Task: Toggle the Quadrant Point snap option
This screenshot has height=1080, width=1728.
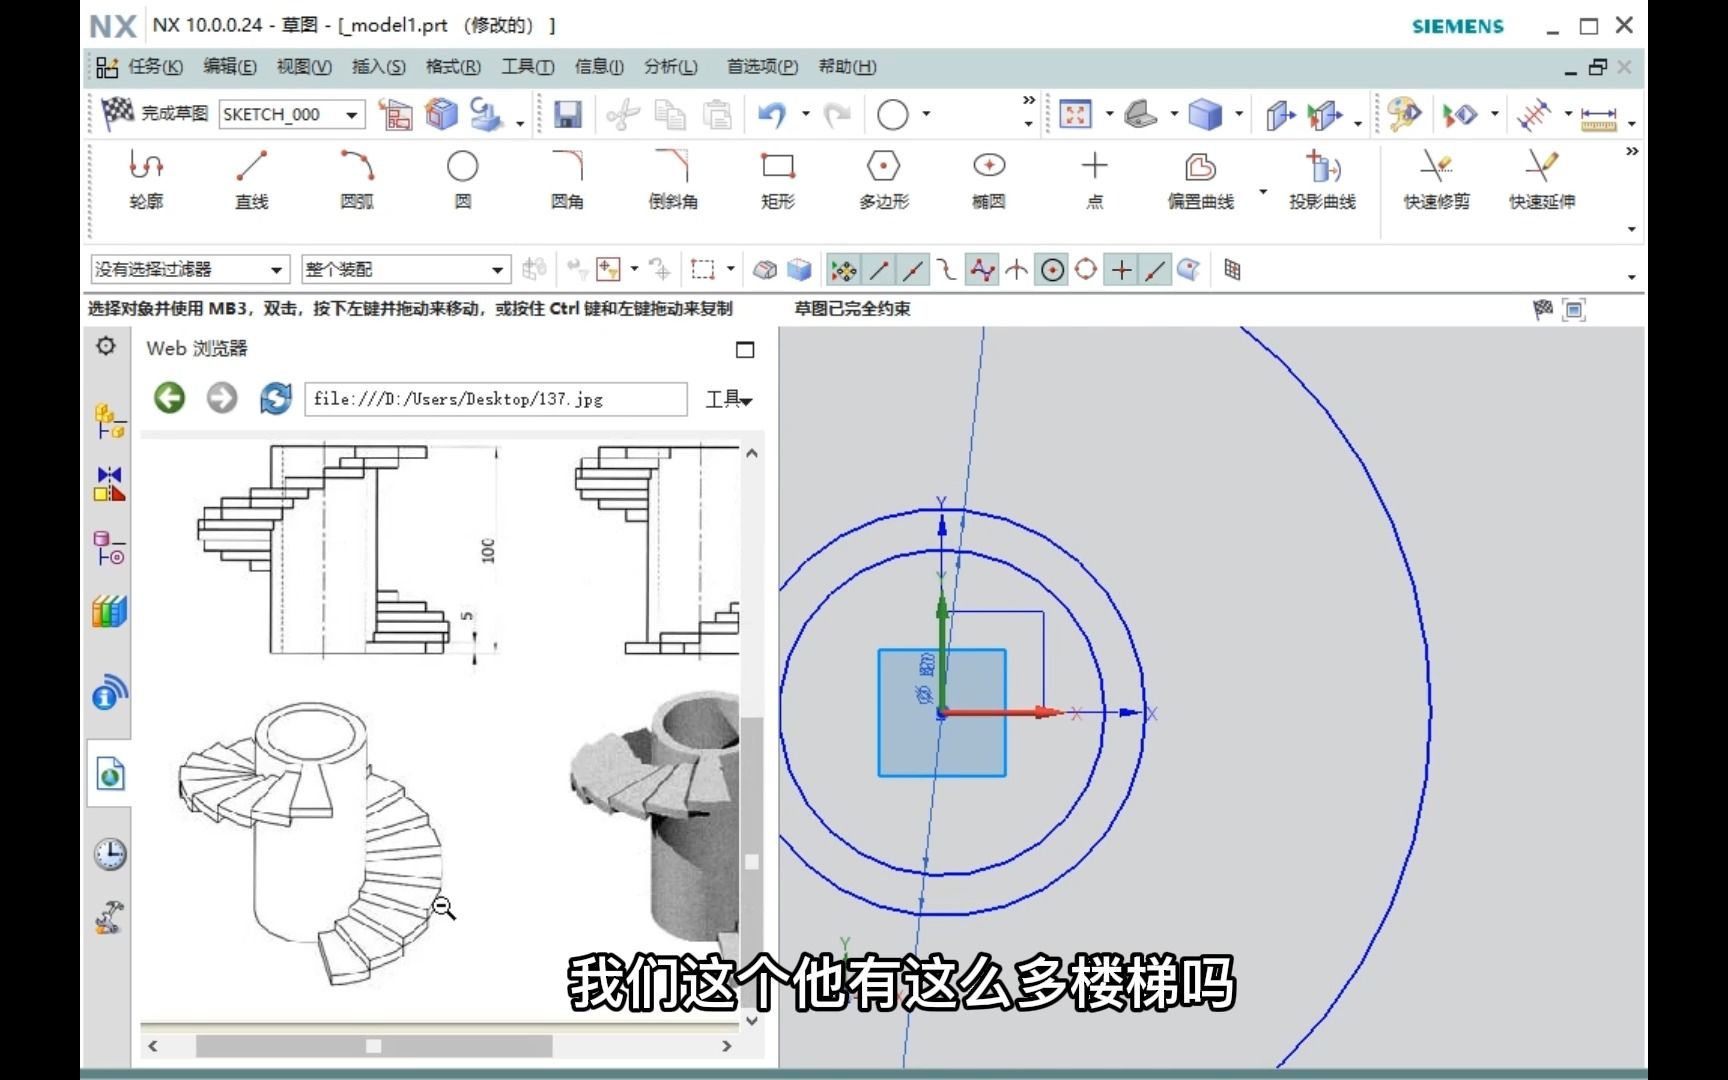Action: pyautogui.click(x=1086, y=270)
